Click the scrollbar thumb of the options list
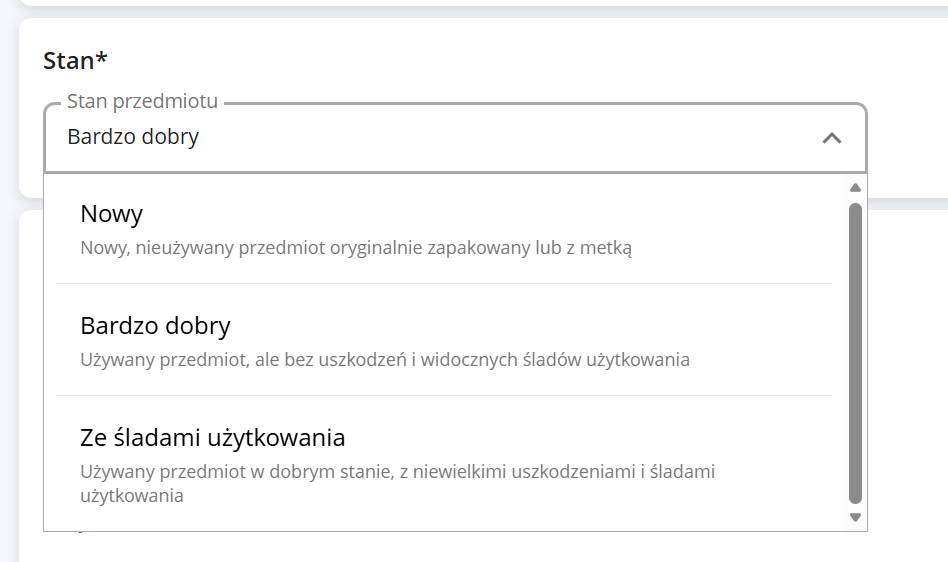948x562 pixels. coord(855,350)
